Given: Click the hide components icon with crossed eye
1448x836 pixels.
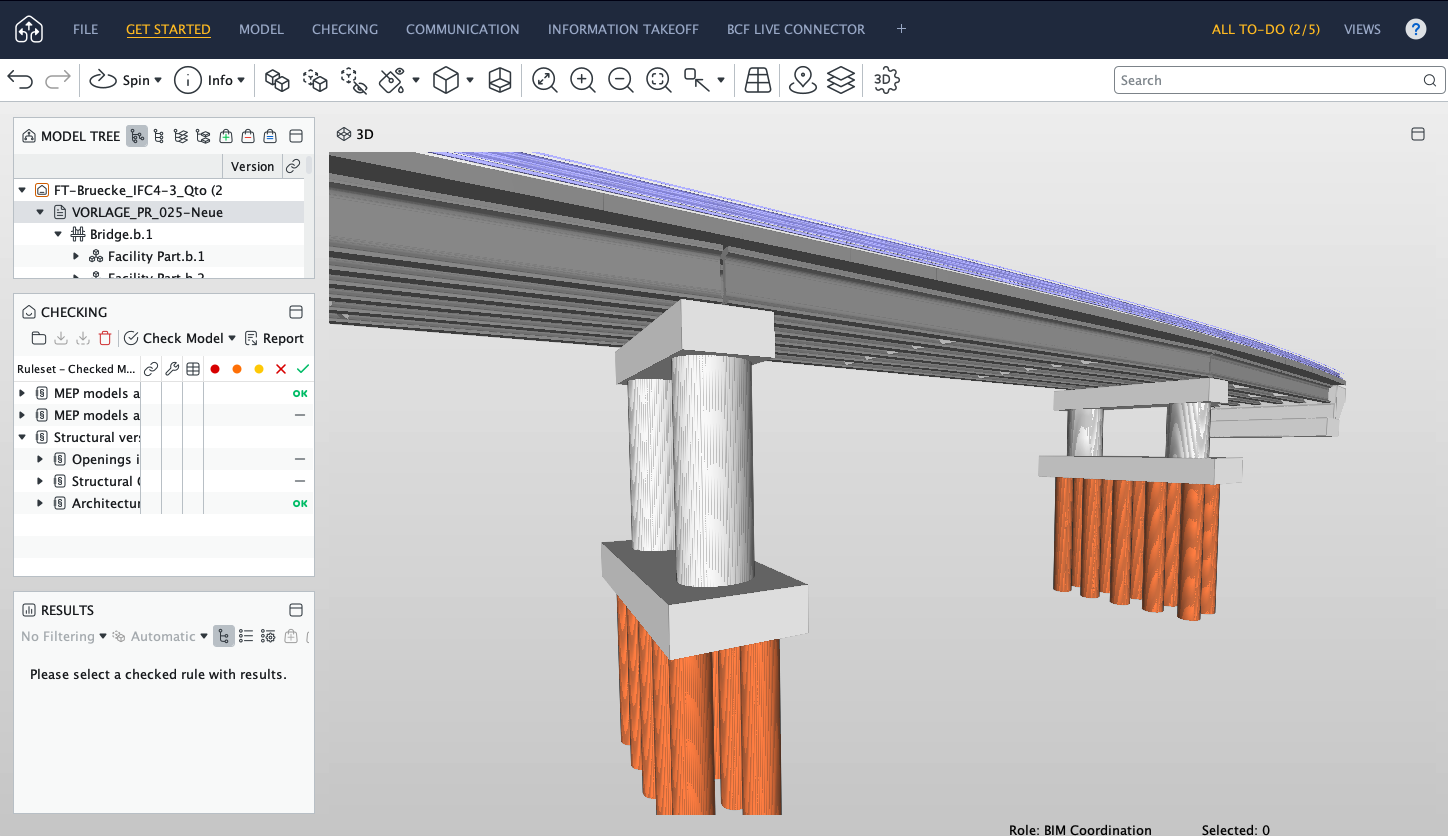Looking at the screenshot, I should point(354,80).
